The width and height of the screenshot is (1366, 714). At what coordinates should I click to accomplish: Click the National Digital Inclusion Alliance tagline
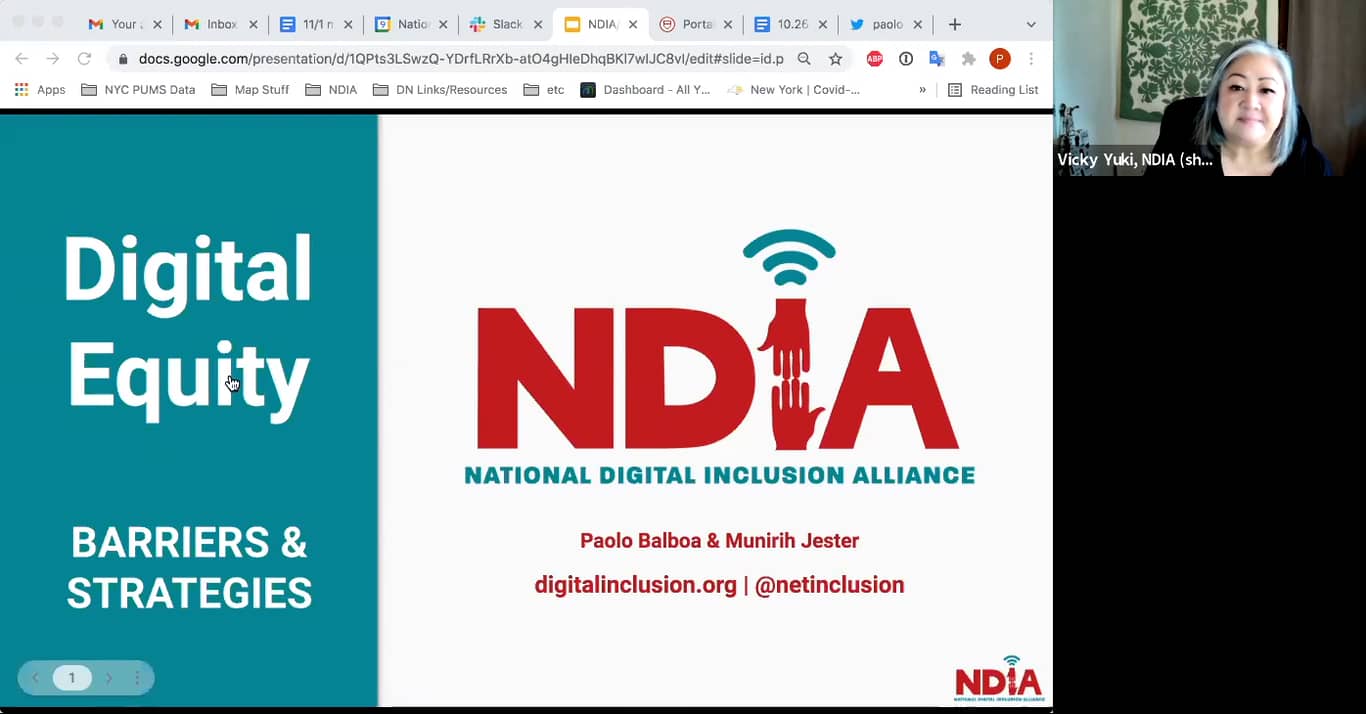(719, 475)
